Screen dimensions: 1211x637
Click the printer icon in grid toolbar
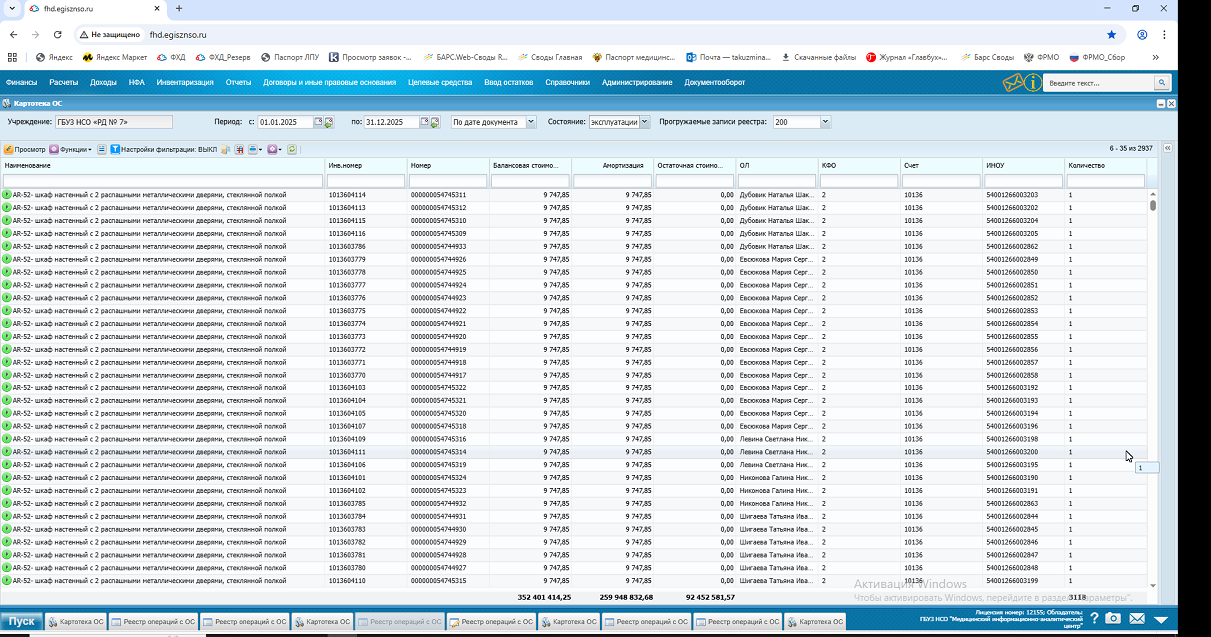(x=253, y=149)
